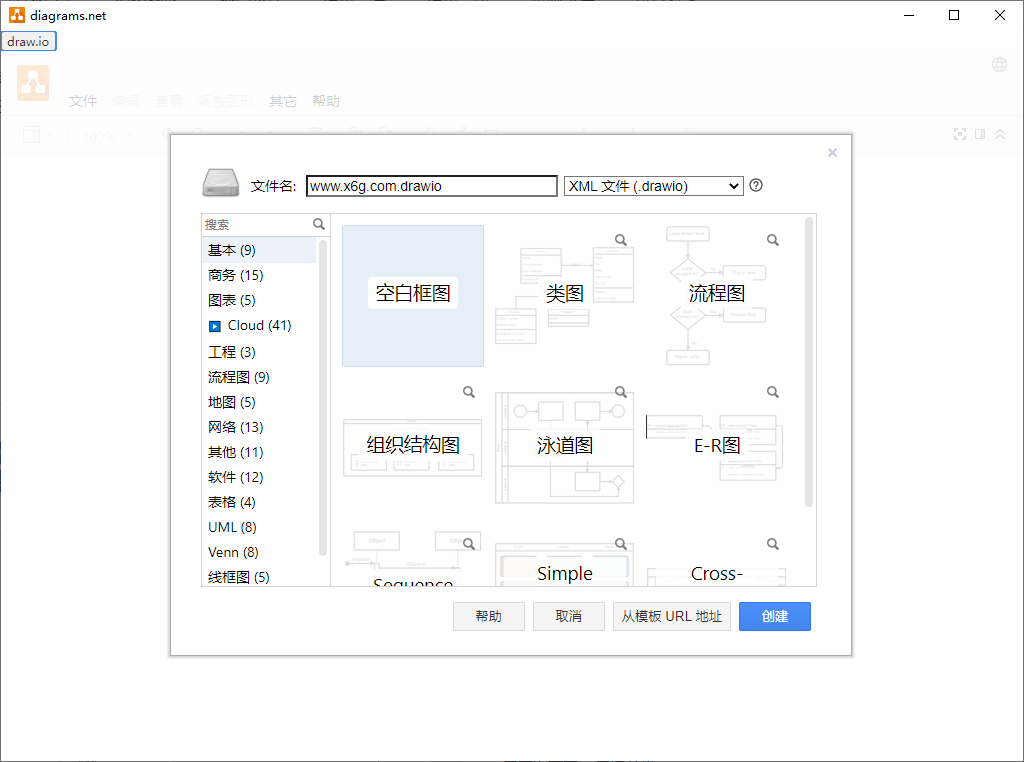Open the XML 文件 (.drawio) format dropdown
This screenshot has height=762, width=1024.
pos(653,185)
